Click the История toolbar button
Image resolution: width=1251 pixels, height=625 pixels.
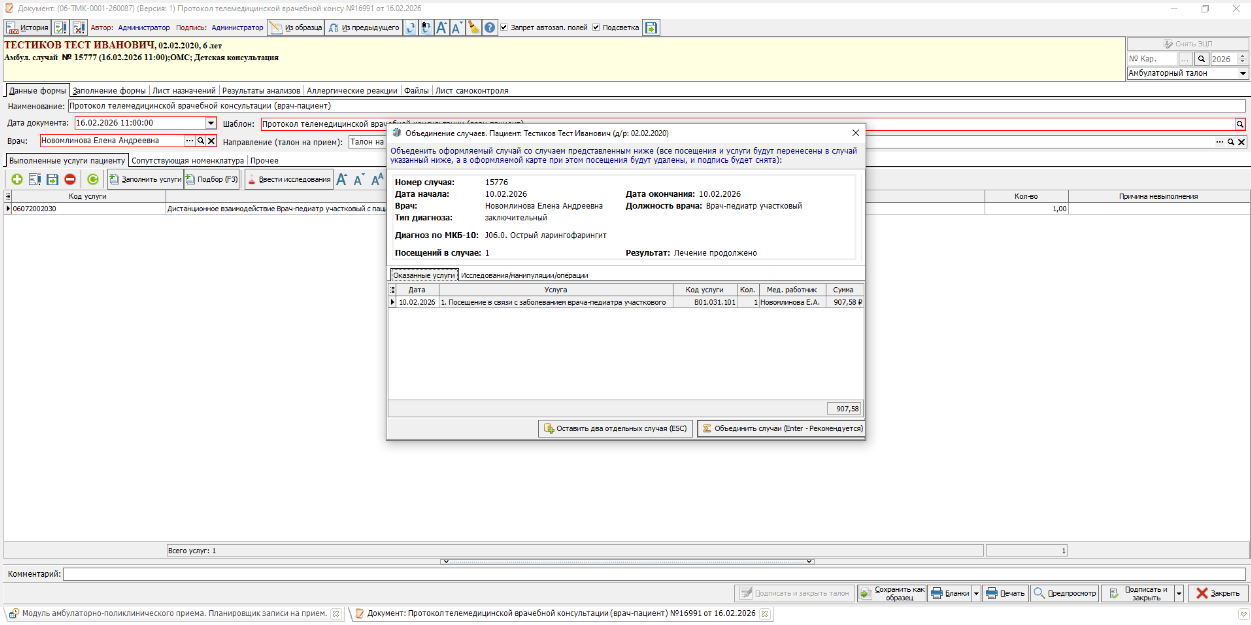click(x=27, y=28)
